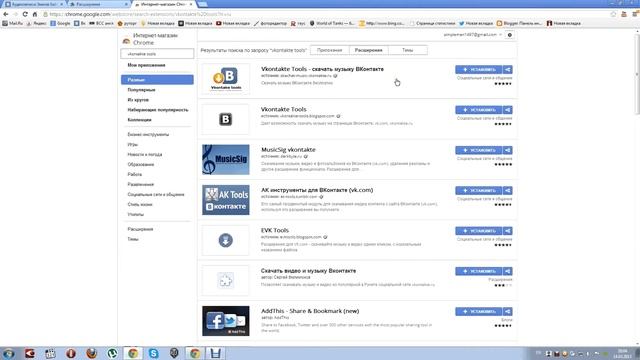Open the Windows Start menu orb
Viewport: 640px width, 360px height.
(9, 353)
